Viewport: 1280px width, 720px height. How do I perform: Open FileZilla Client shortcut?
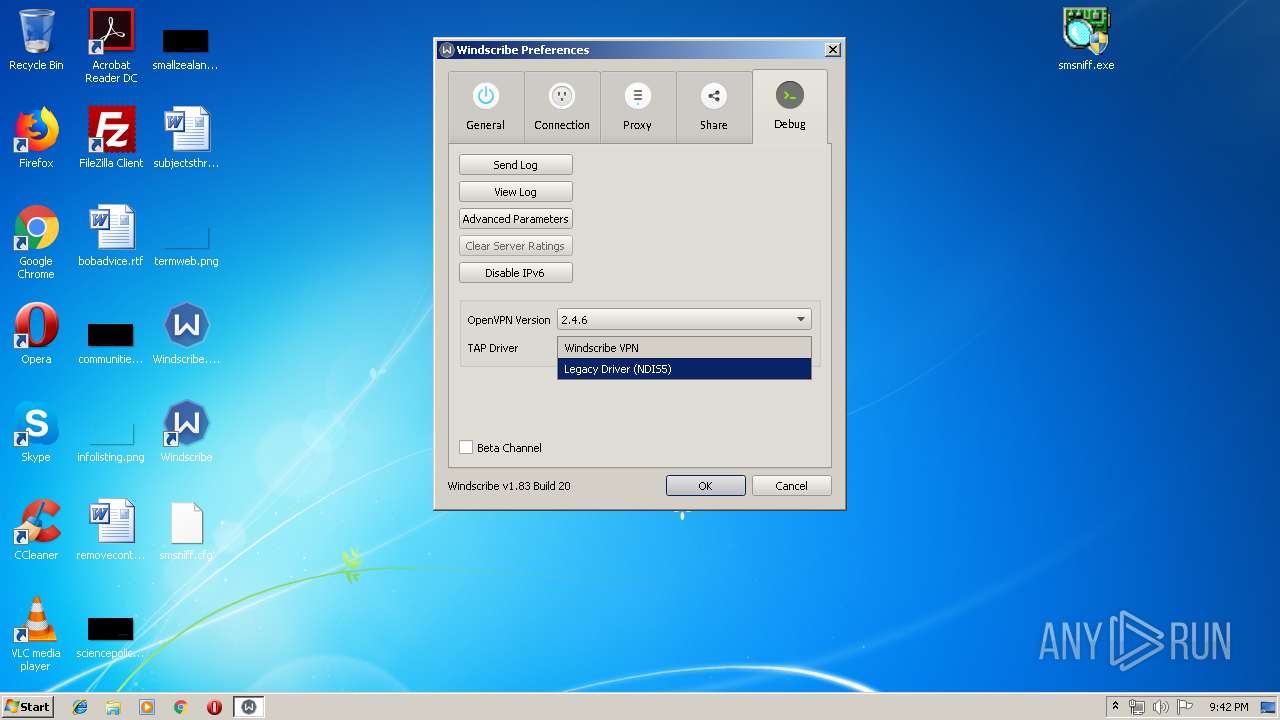tap(111, 138)
